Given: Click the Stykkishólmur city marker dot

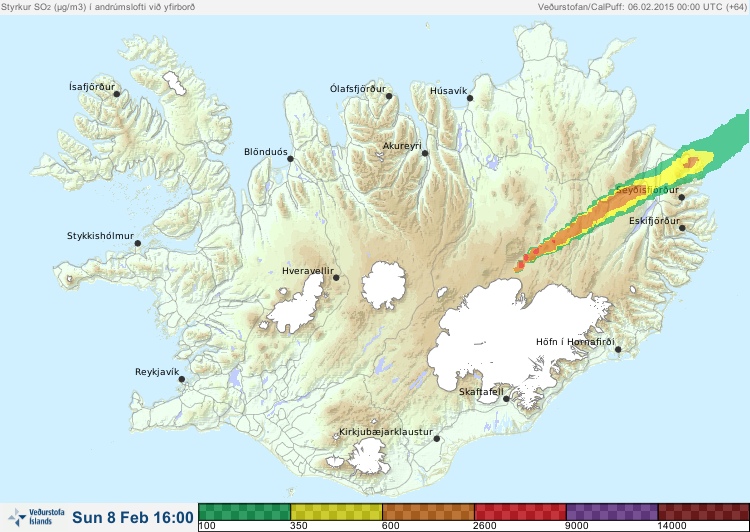Looking at the screenshot, I should [x=138, y=244].
